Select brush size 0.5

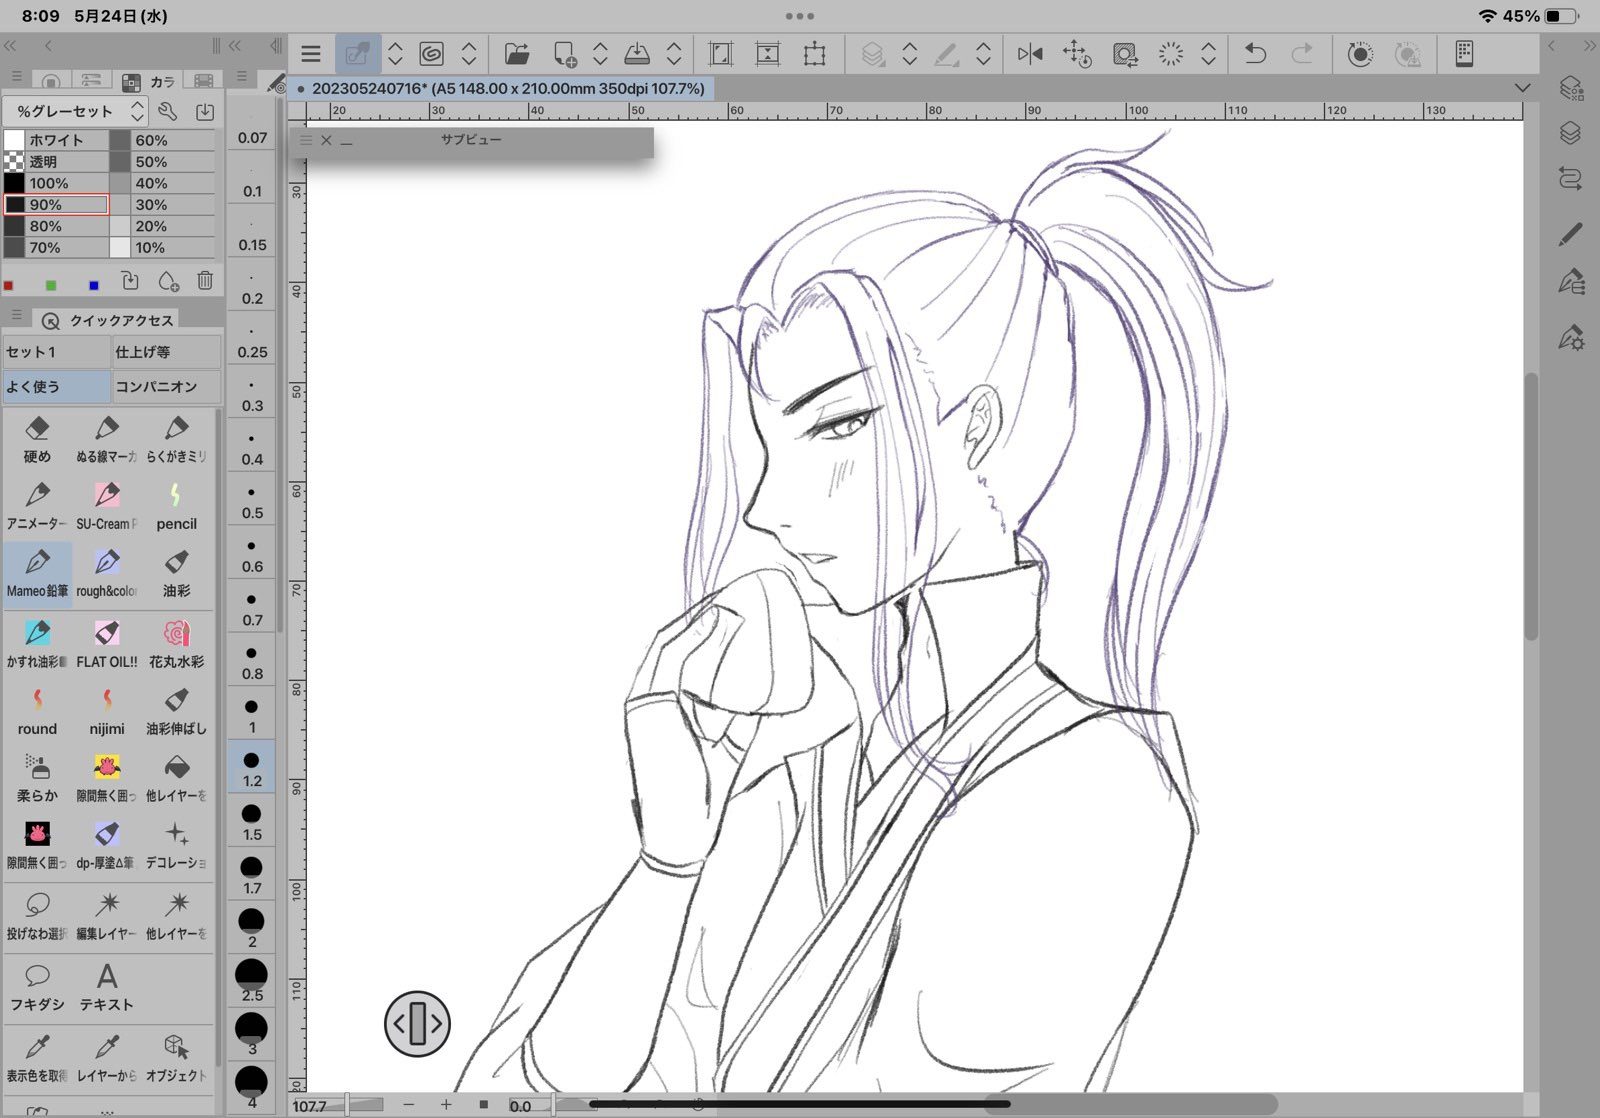(x=252, y=500)
